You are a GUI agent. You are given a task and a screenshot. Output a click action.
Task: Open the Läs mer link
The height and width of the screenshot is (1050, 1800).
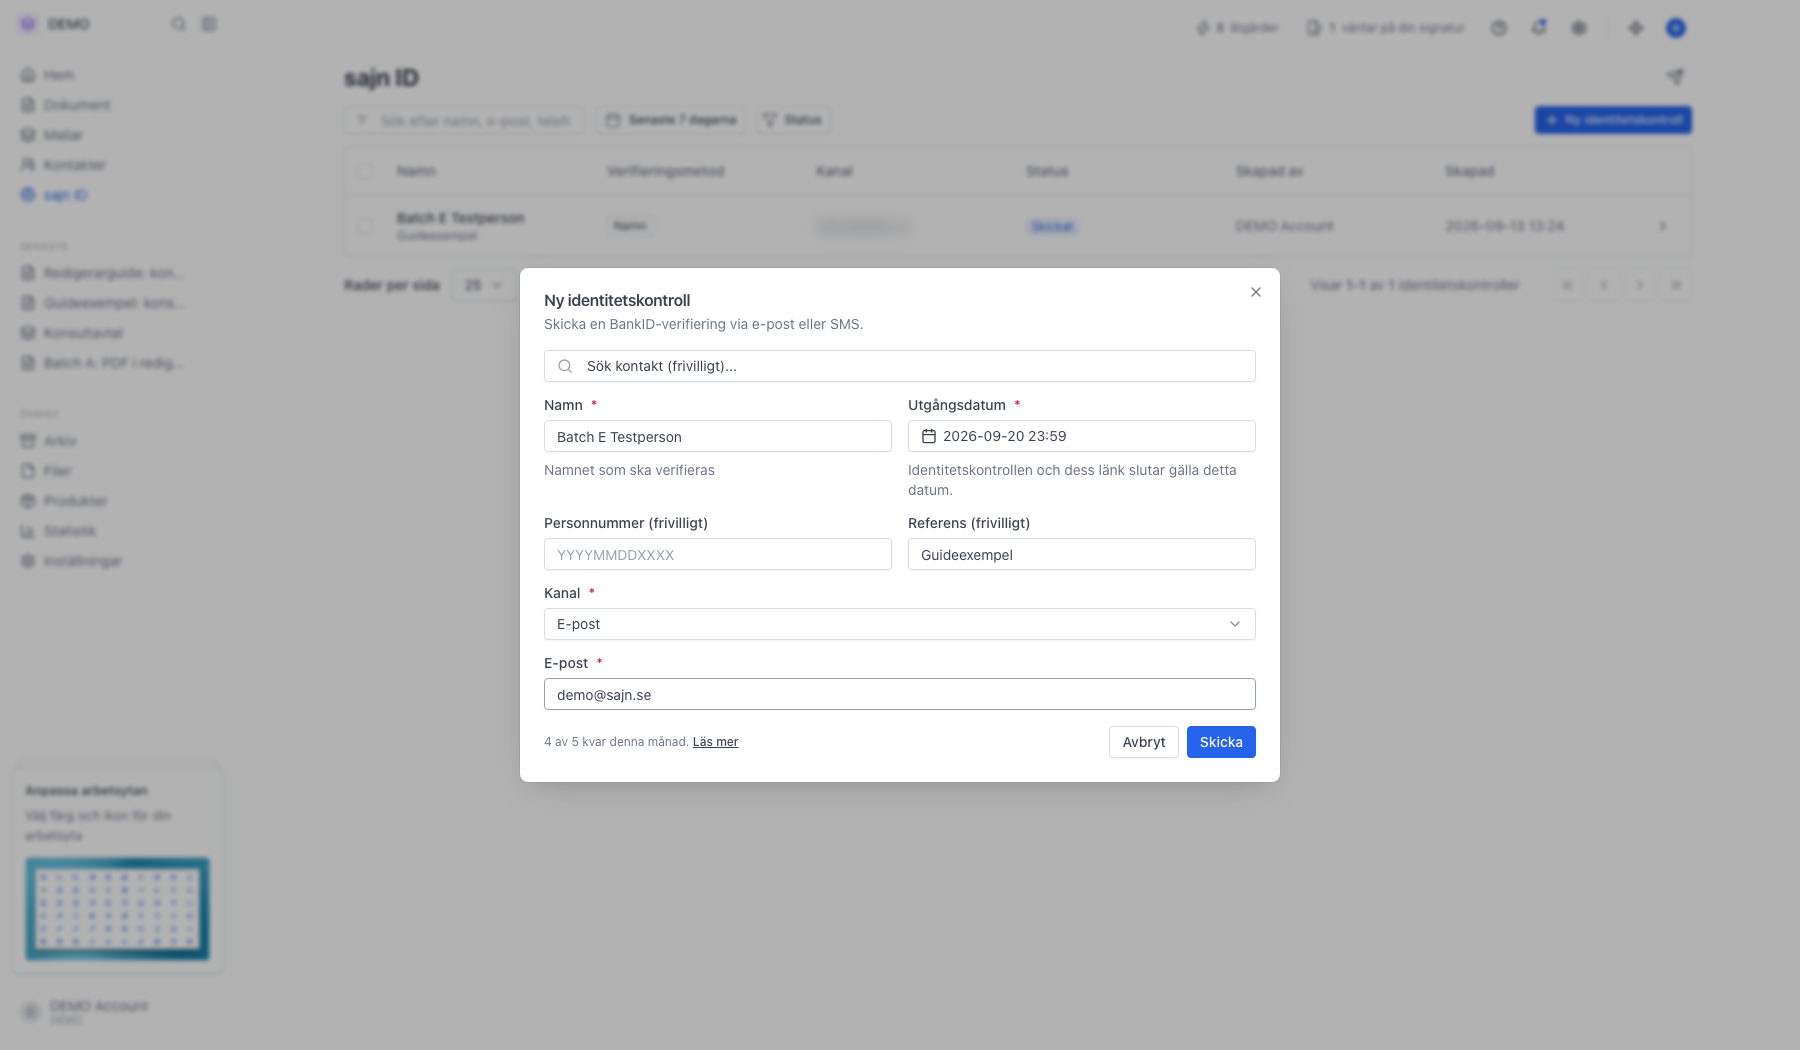click(716, 742)
